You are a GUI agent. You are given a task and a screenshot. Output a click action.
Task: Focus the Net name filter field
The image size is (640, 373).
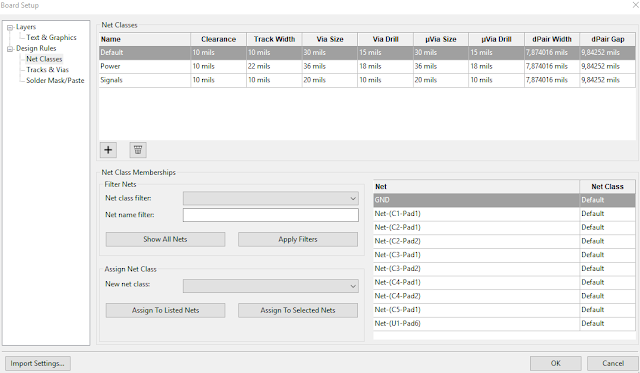(x=271, y=215)
